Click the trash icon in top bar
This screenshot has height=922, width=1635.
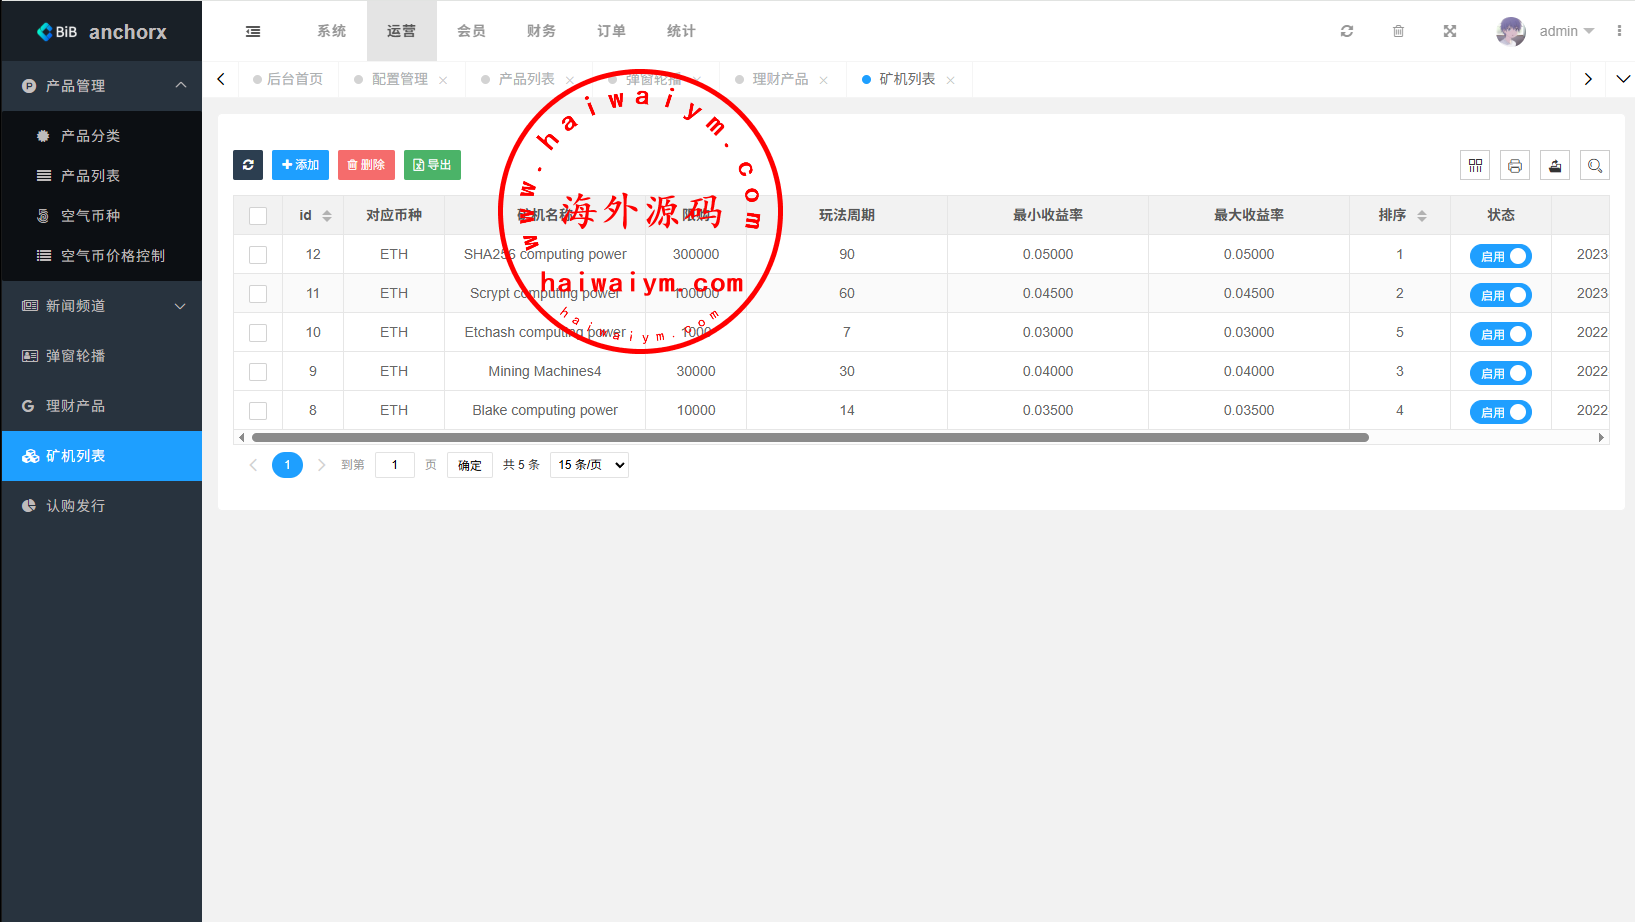(1398, 31)
